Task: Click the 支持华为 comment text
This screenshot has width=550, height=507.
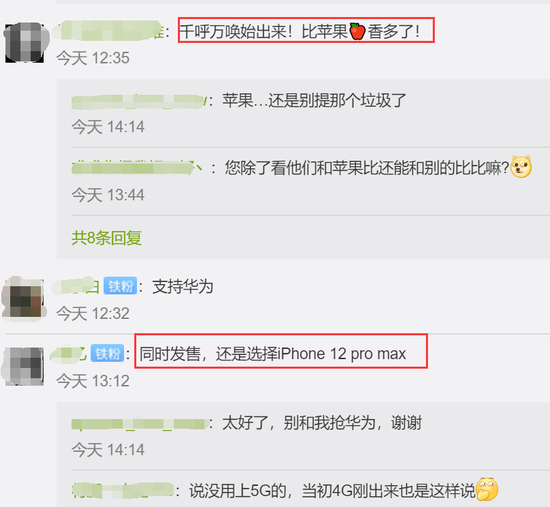Action: point(182,287)
